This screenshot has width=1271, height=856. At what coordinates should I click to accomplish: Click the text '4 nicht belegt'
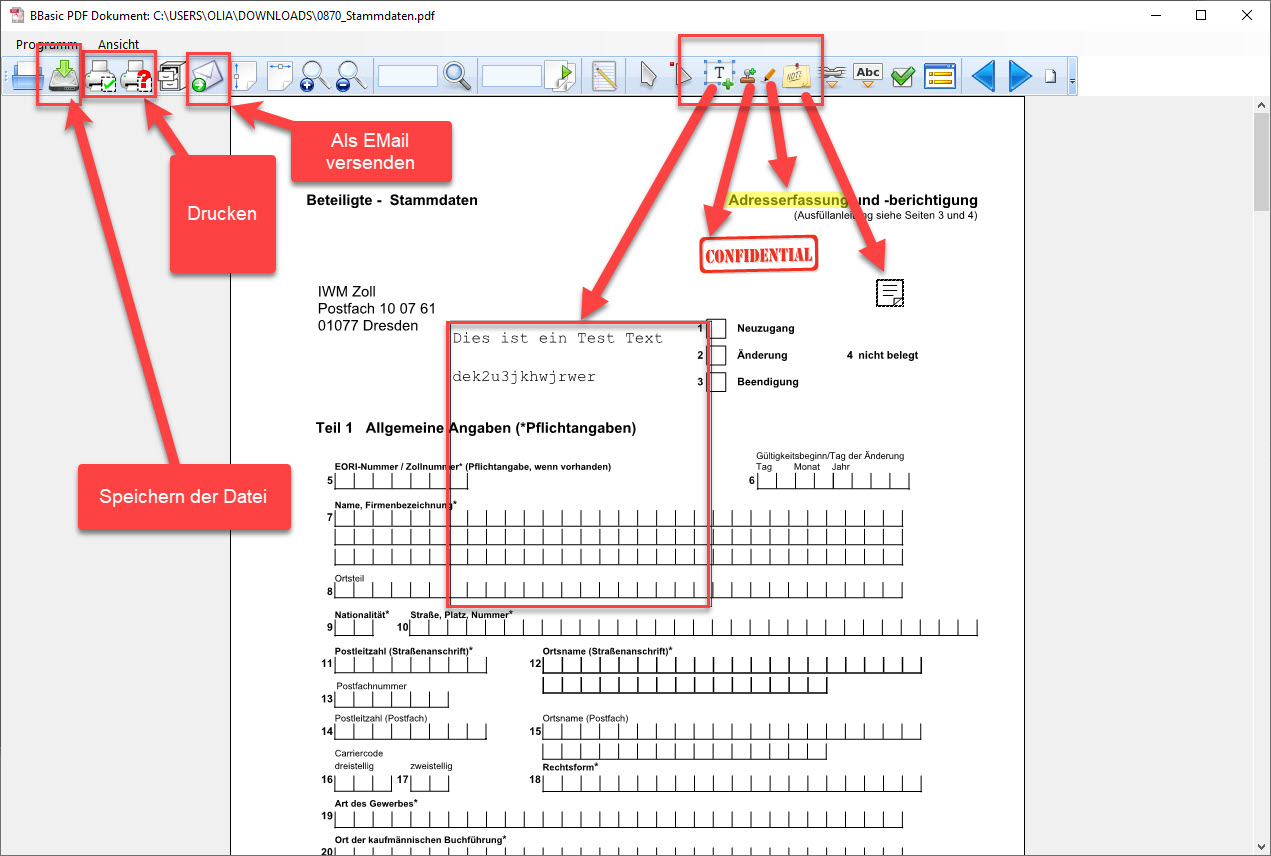pyautogui.click(x=882, y=355)
